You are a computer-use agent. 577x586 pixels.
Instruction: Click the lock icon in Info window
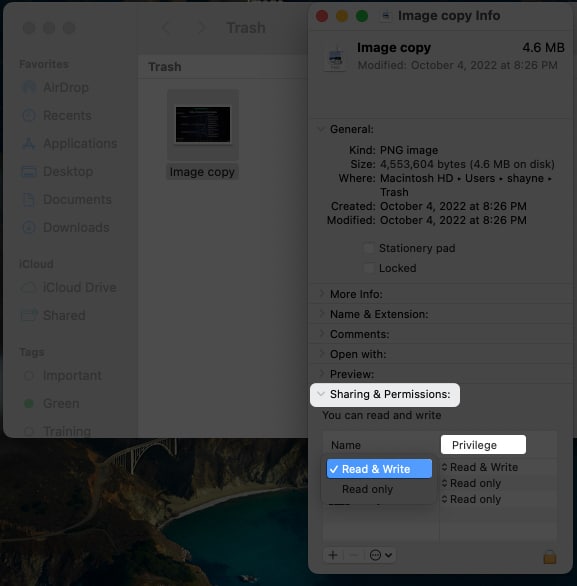point(550,557)
